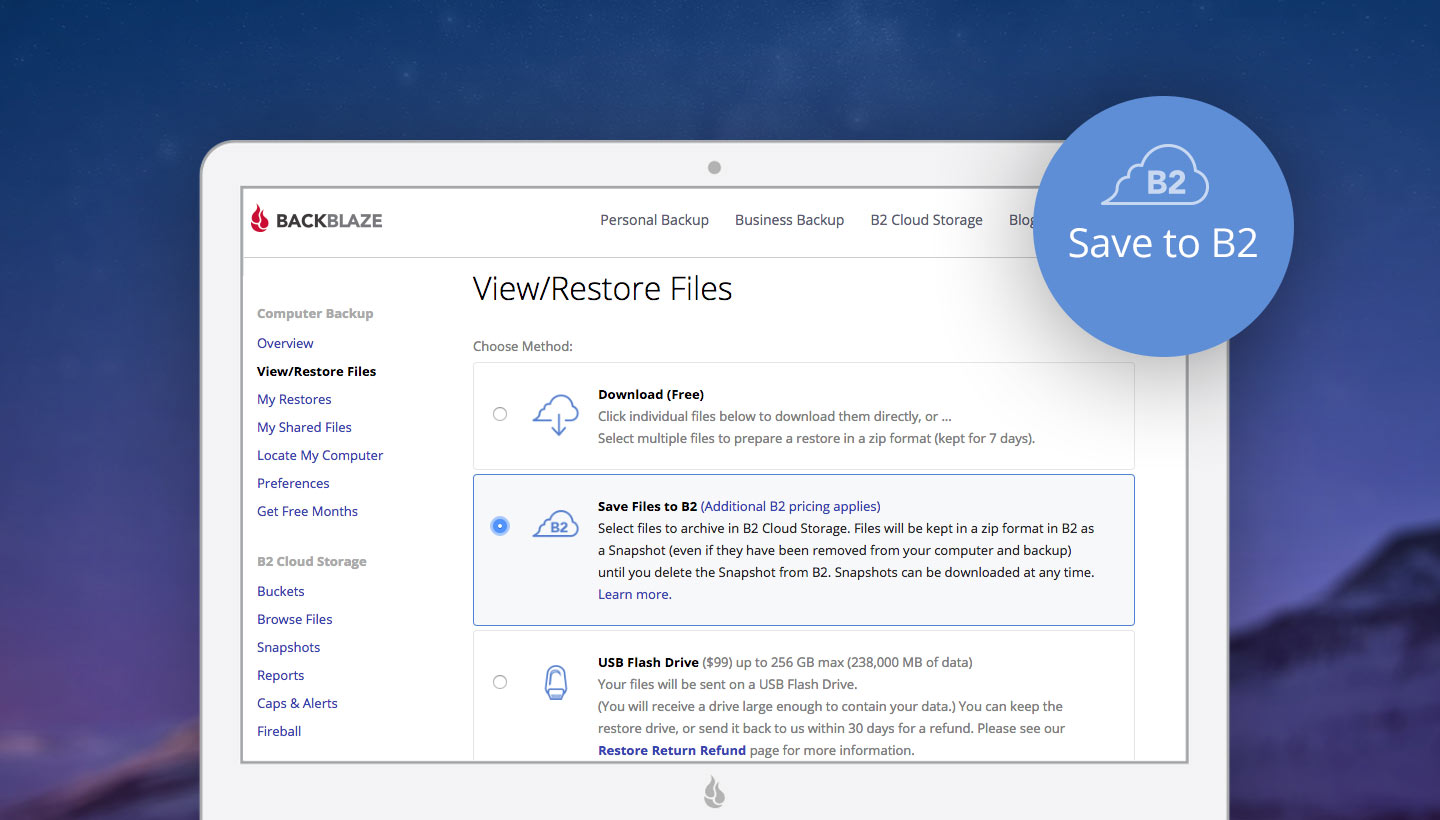Click the USB Flash Drive icon
Viewport: 1440px width, 820px height.
pyautogui.click(x=556, y=682)
